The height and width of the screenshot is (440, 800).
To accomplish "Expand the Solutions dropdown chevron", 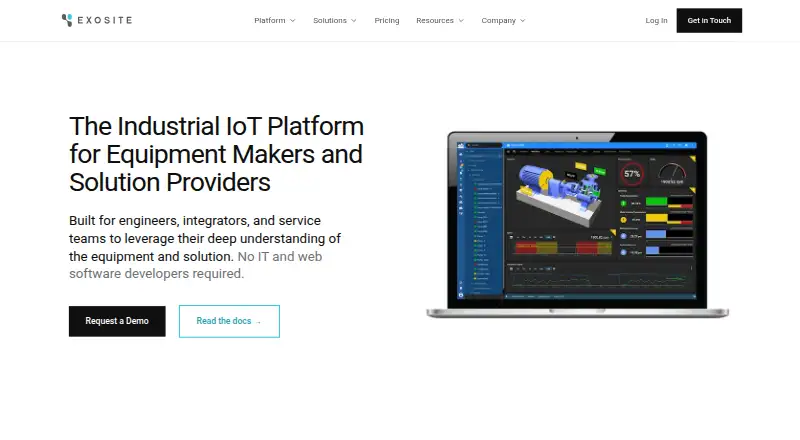I will (354, 20).
